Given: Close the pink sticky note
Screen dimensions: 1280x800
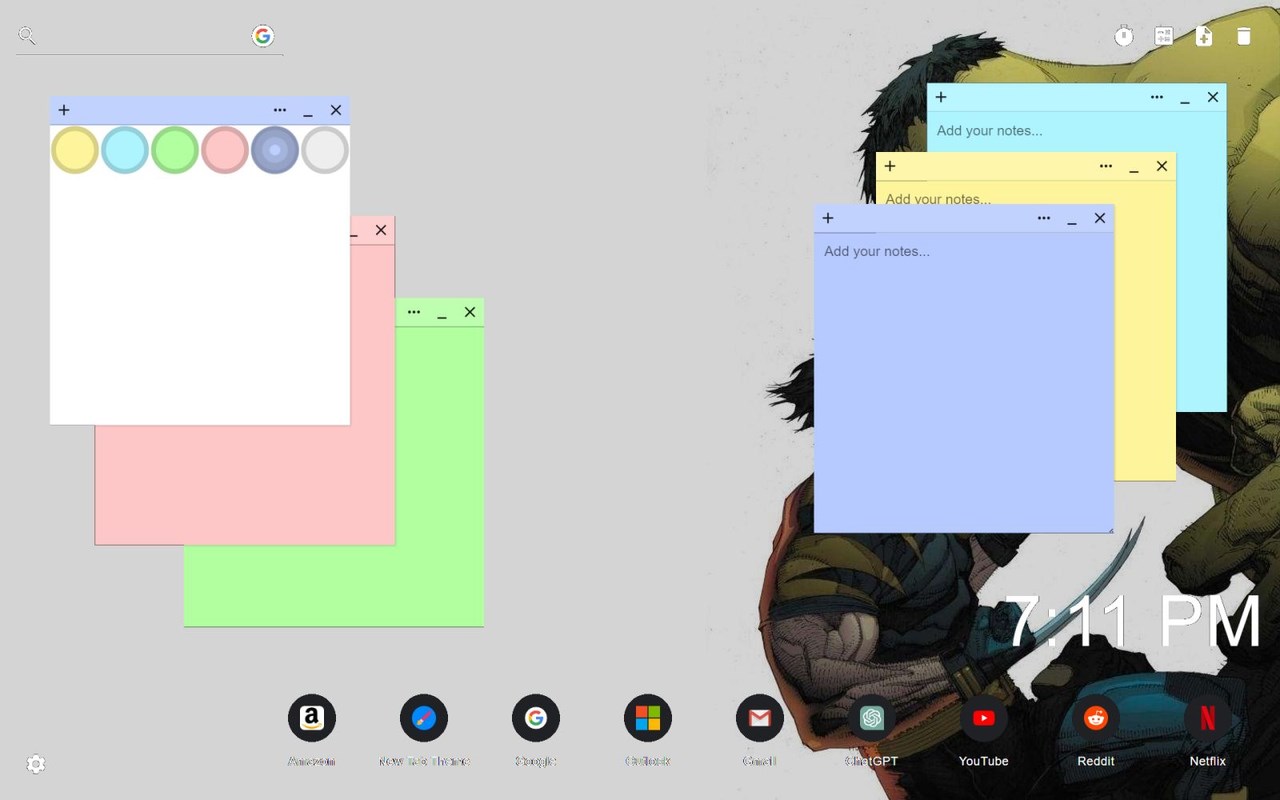Looking at the screenshot, I should point(381,230).
